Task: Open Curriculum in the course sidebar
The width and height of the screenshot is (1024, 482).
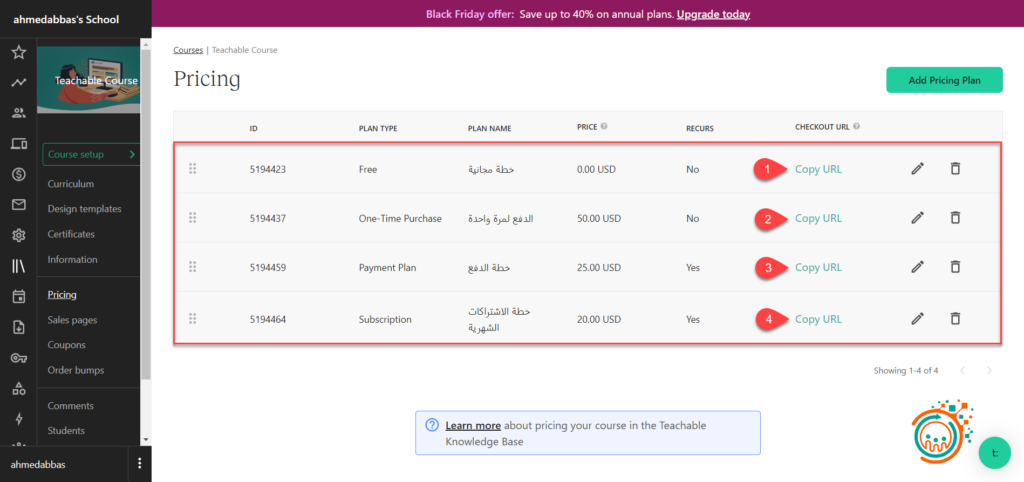Action: point(71,184)
